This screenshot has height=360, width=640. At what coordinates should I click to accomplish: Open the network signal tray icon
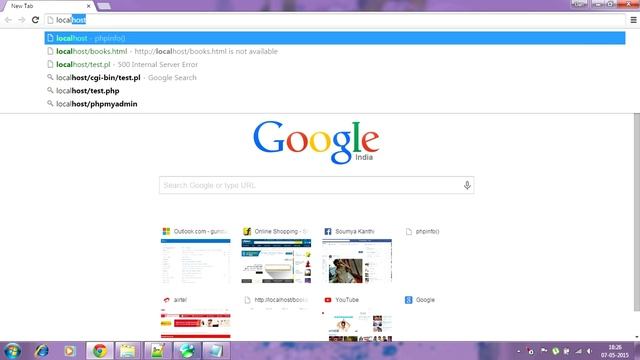coord(578,351)
